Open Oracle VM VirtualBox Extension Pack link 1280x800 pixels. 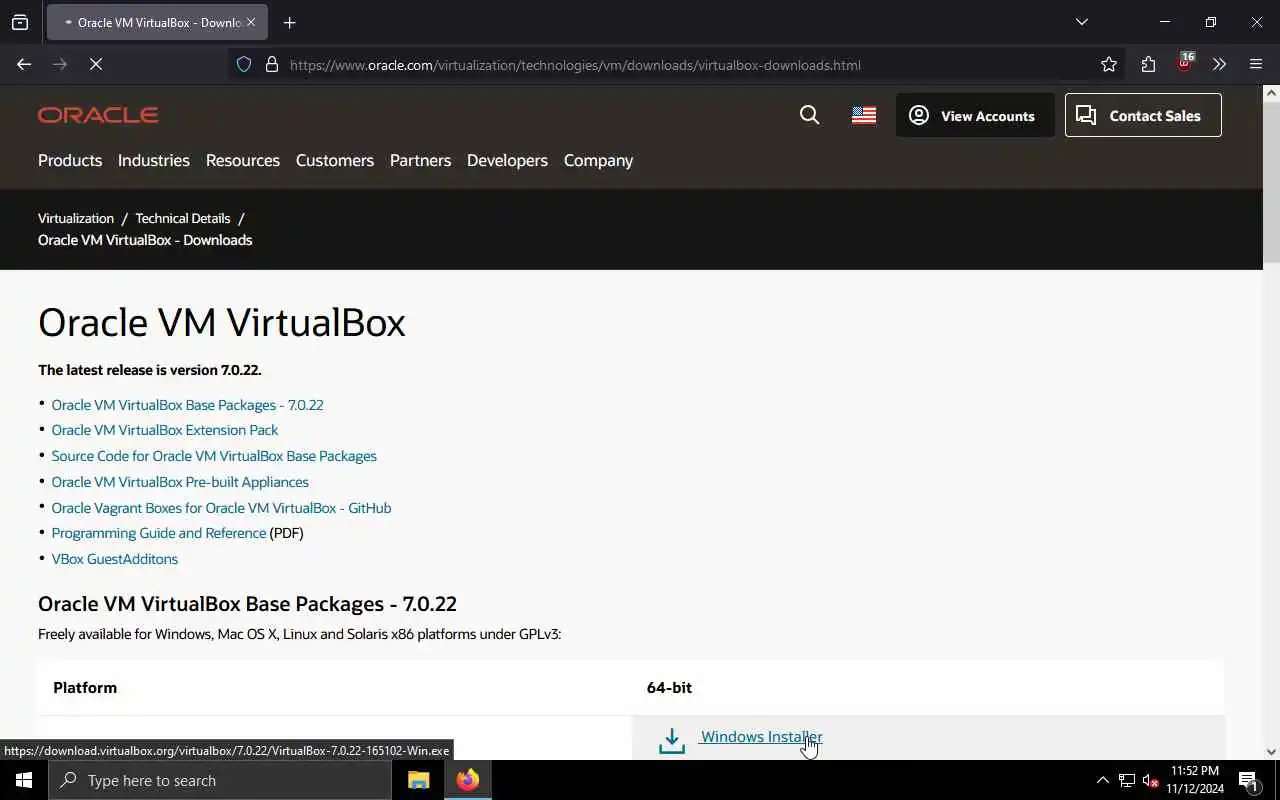coord(165,430)
